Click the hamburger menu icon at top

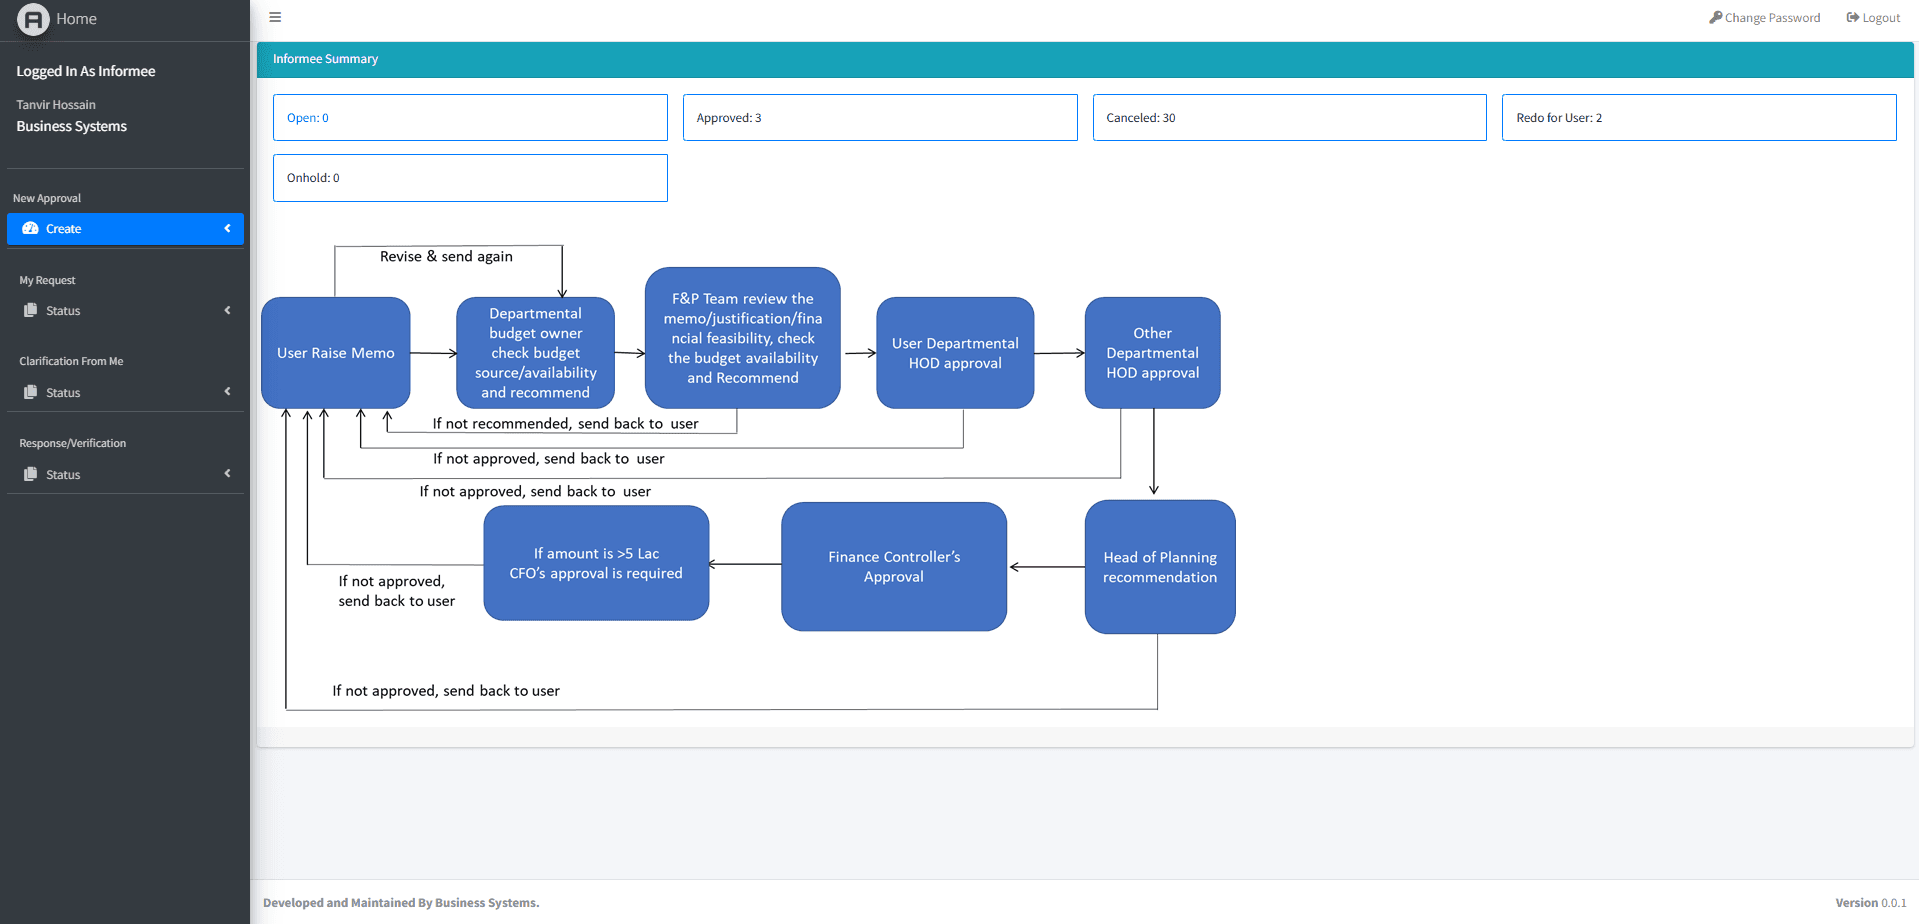275,17
